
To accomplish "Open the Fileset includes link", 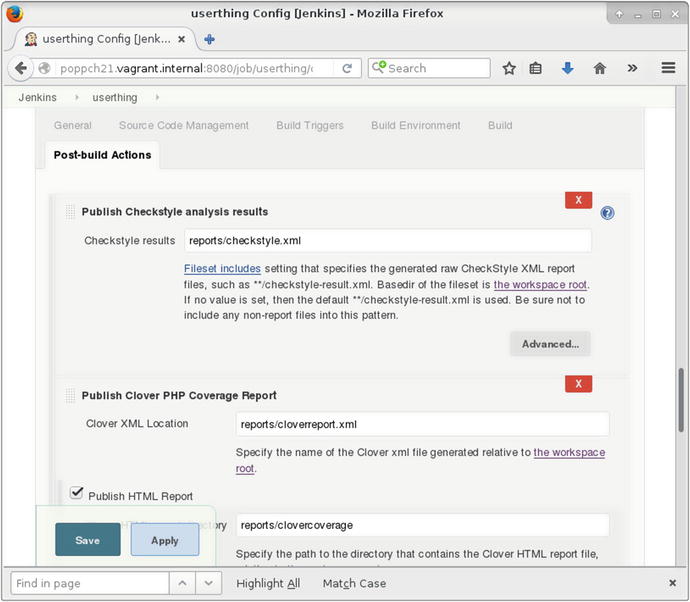I will click(x=222, y=268).
